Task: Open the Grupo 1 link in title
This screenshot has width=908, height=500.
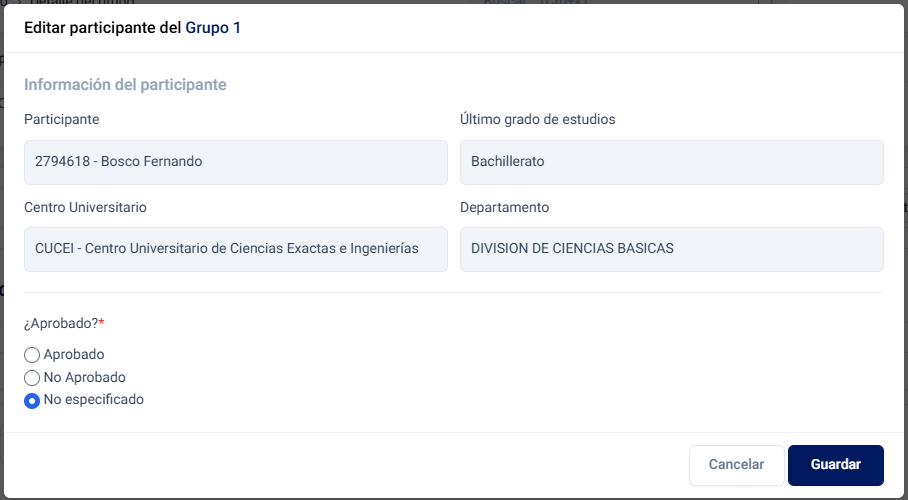Action: (x=213, y=28)
